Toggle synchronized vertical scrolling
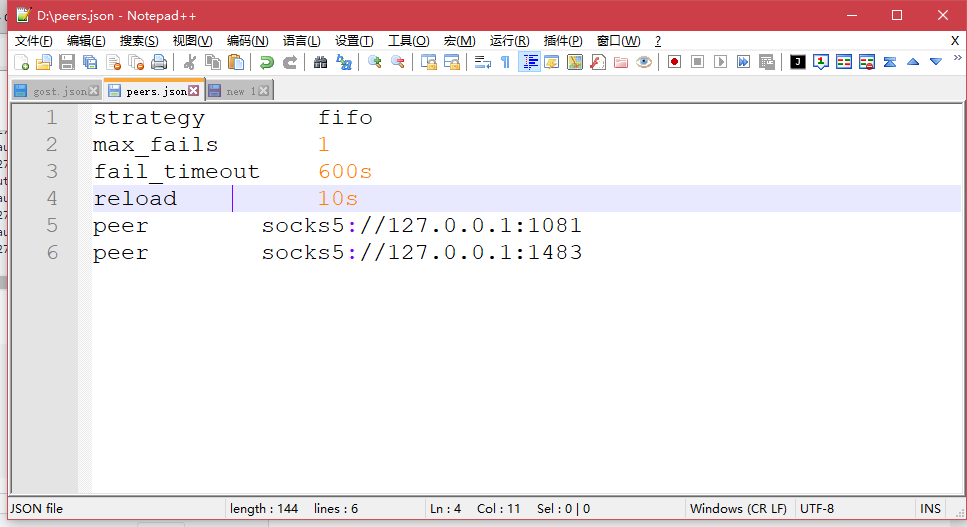This screenshot has height=527, width=967. coord(429,62)
